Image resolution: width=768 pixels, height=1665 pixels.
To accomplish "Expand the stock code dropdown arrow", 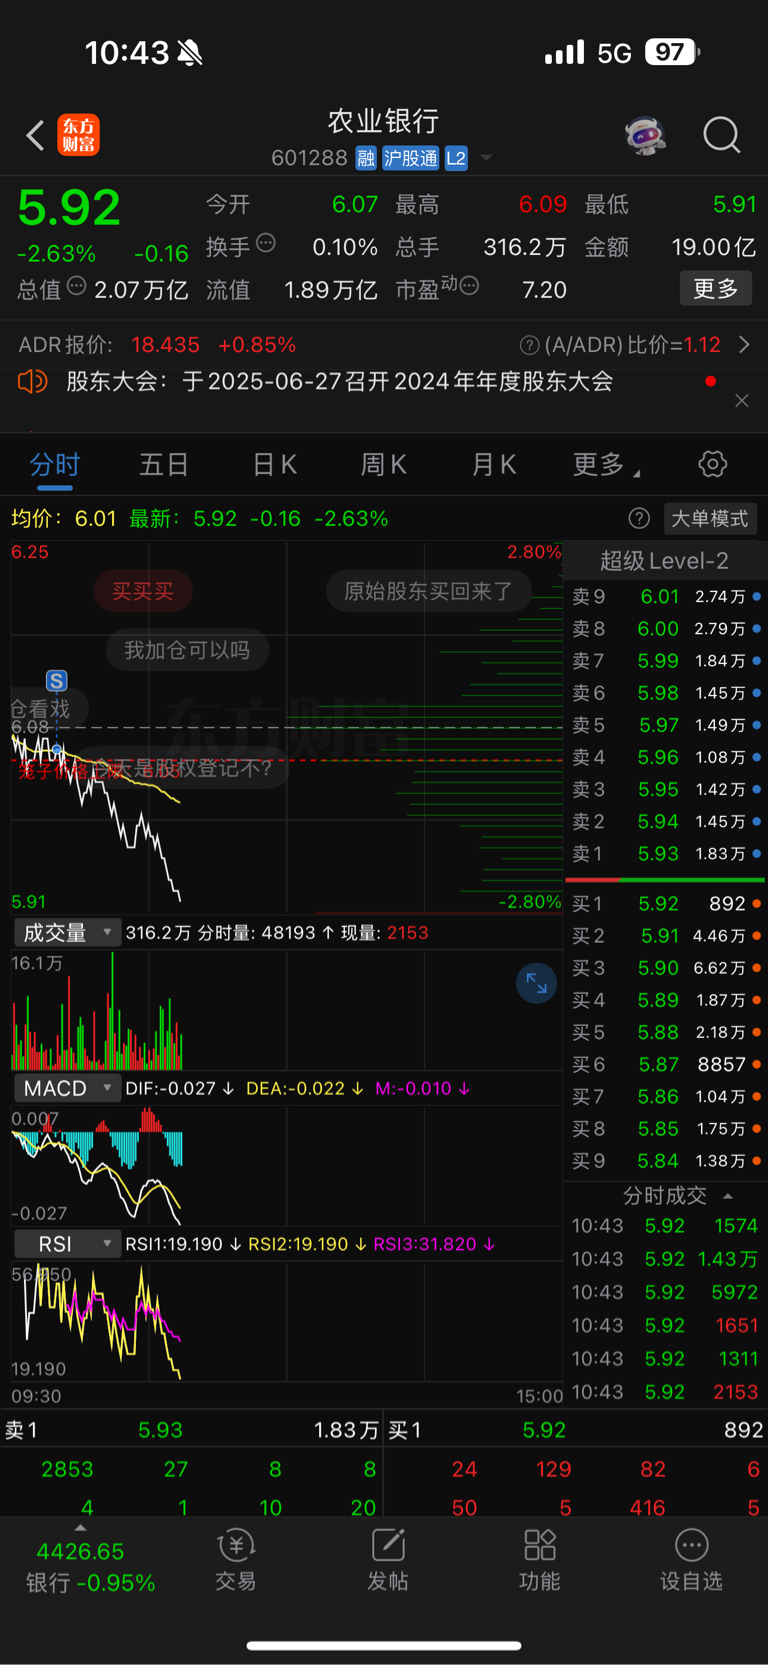I will coord(486,158).
